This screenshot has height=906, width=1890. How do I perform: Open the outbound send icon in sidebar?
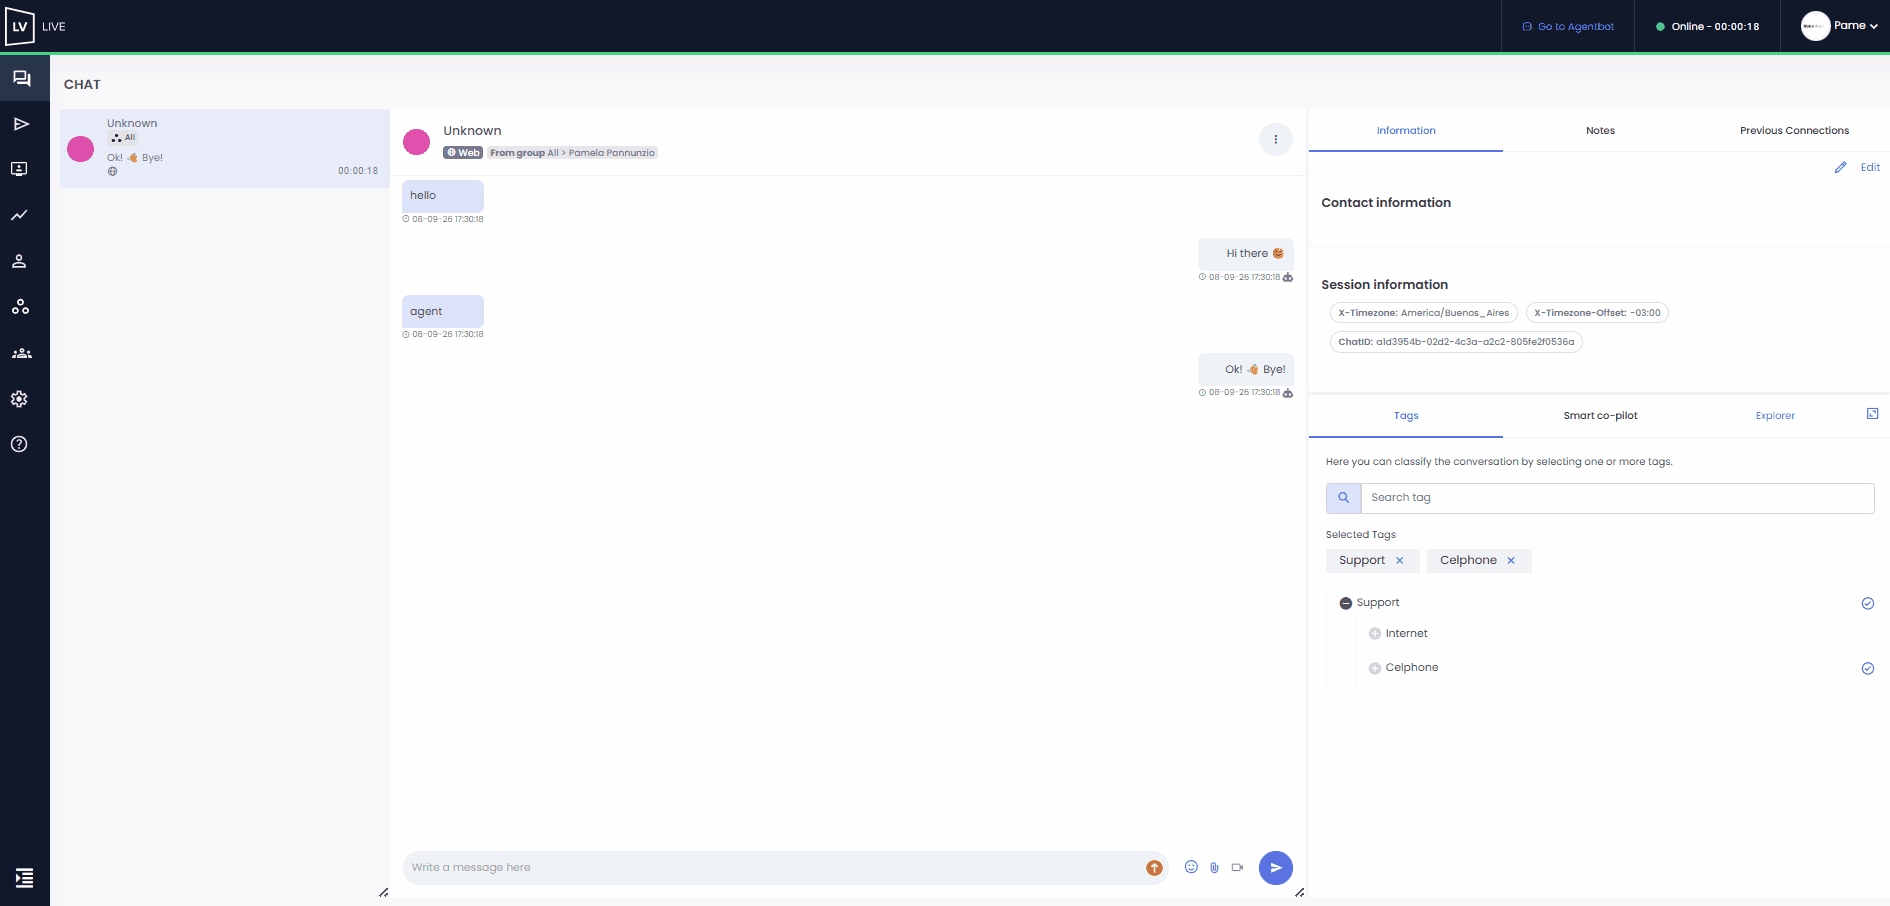pos(21,124)
